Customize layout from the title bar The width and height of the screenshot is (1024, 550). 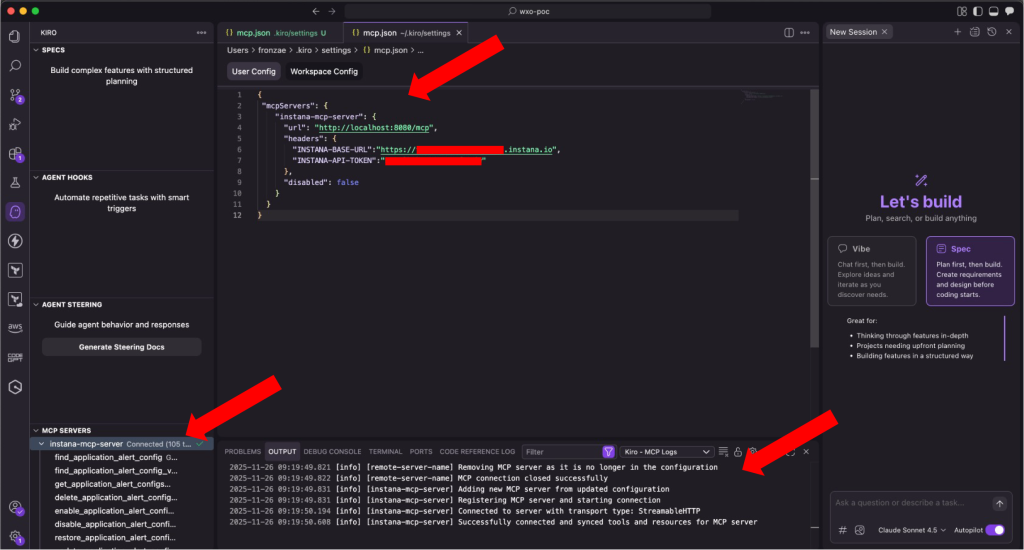(962, 11)
